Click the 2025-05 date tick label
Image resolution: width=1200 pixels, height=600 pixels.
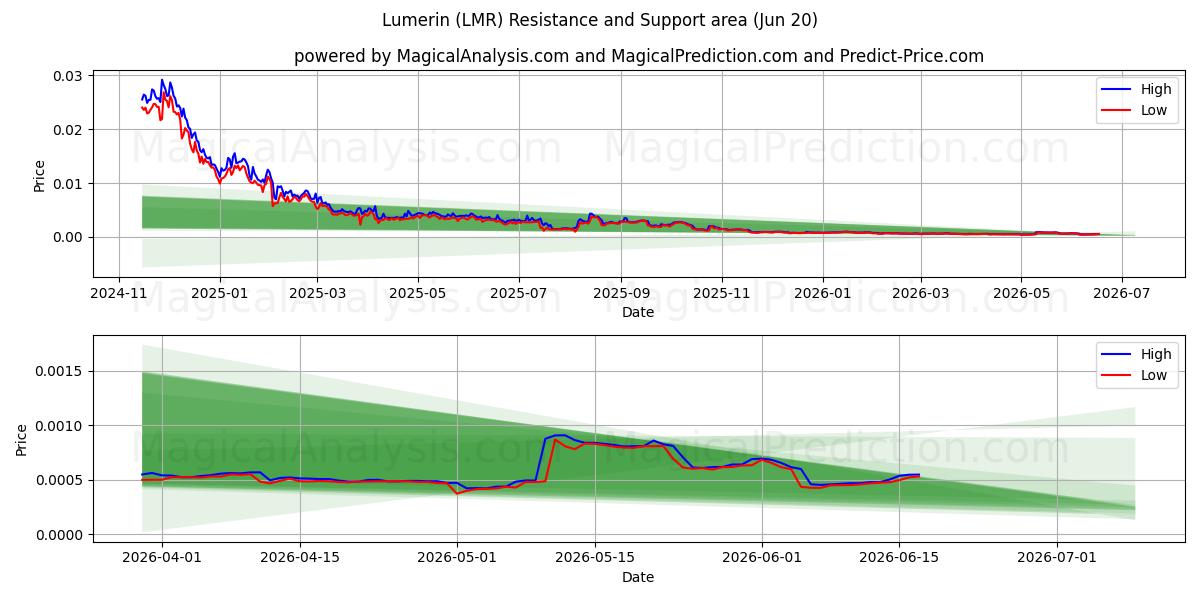tap(417, 293)
